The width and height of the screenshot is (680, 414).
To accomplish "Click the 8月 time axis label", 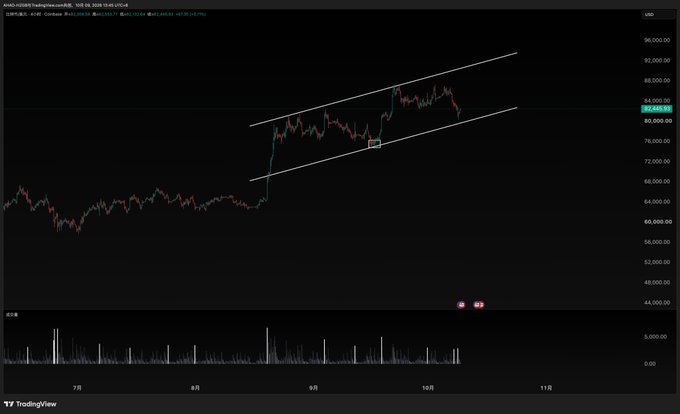I will point(195,388).
